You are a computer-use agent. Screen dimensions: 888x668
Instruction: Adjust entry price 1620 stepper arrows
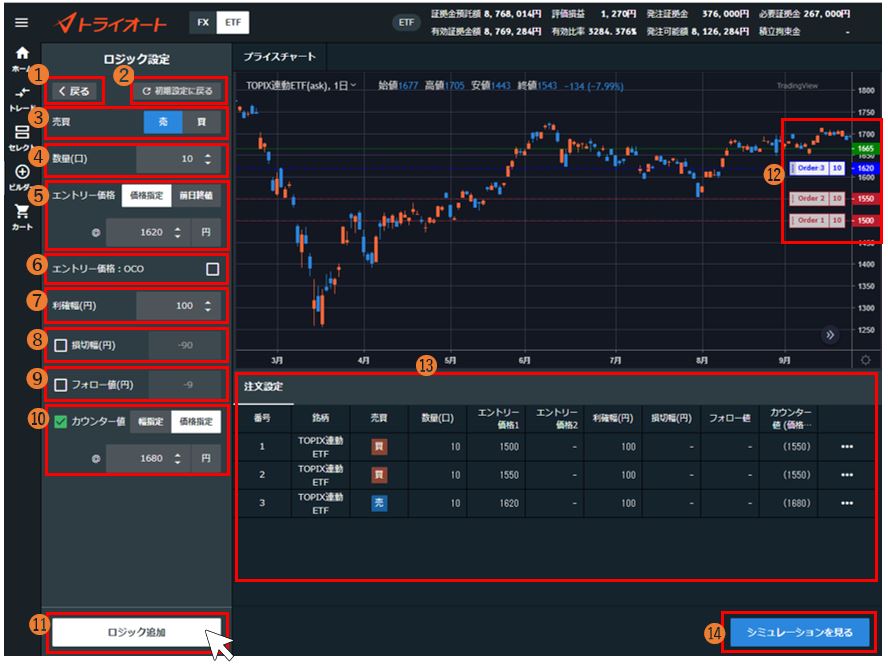[178, 233]
